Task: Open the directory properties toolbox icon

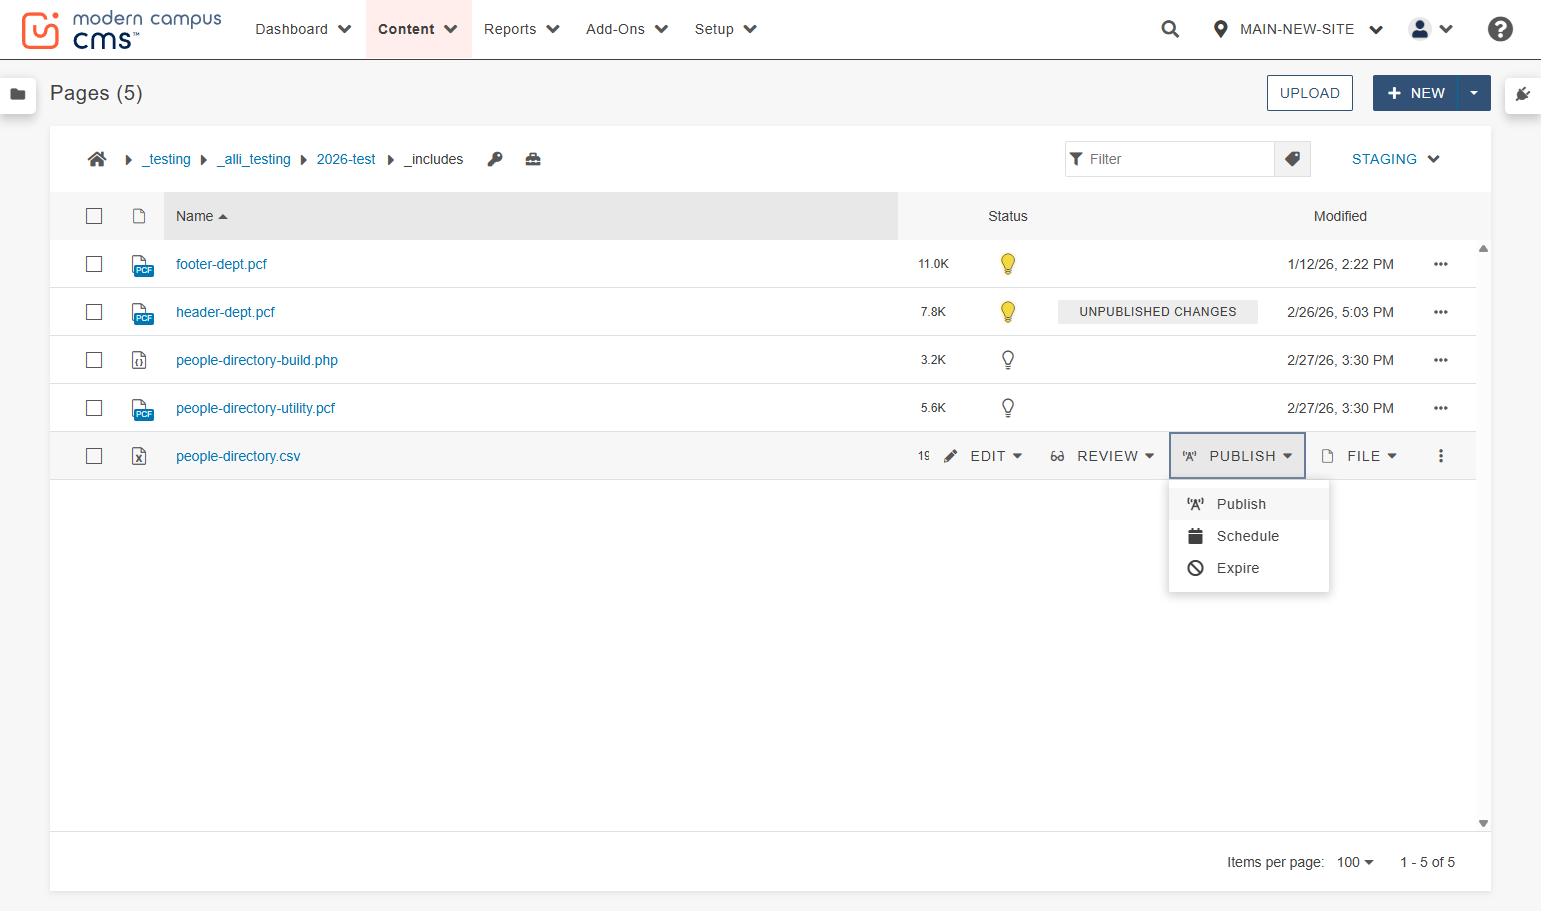Action: pyautogui.click(x=533, y=159)
